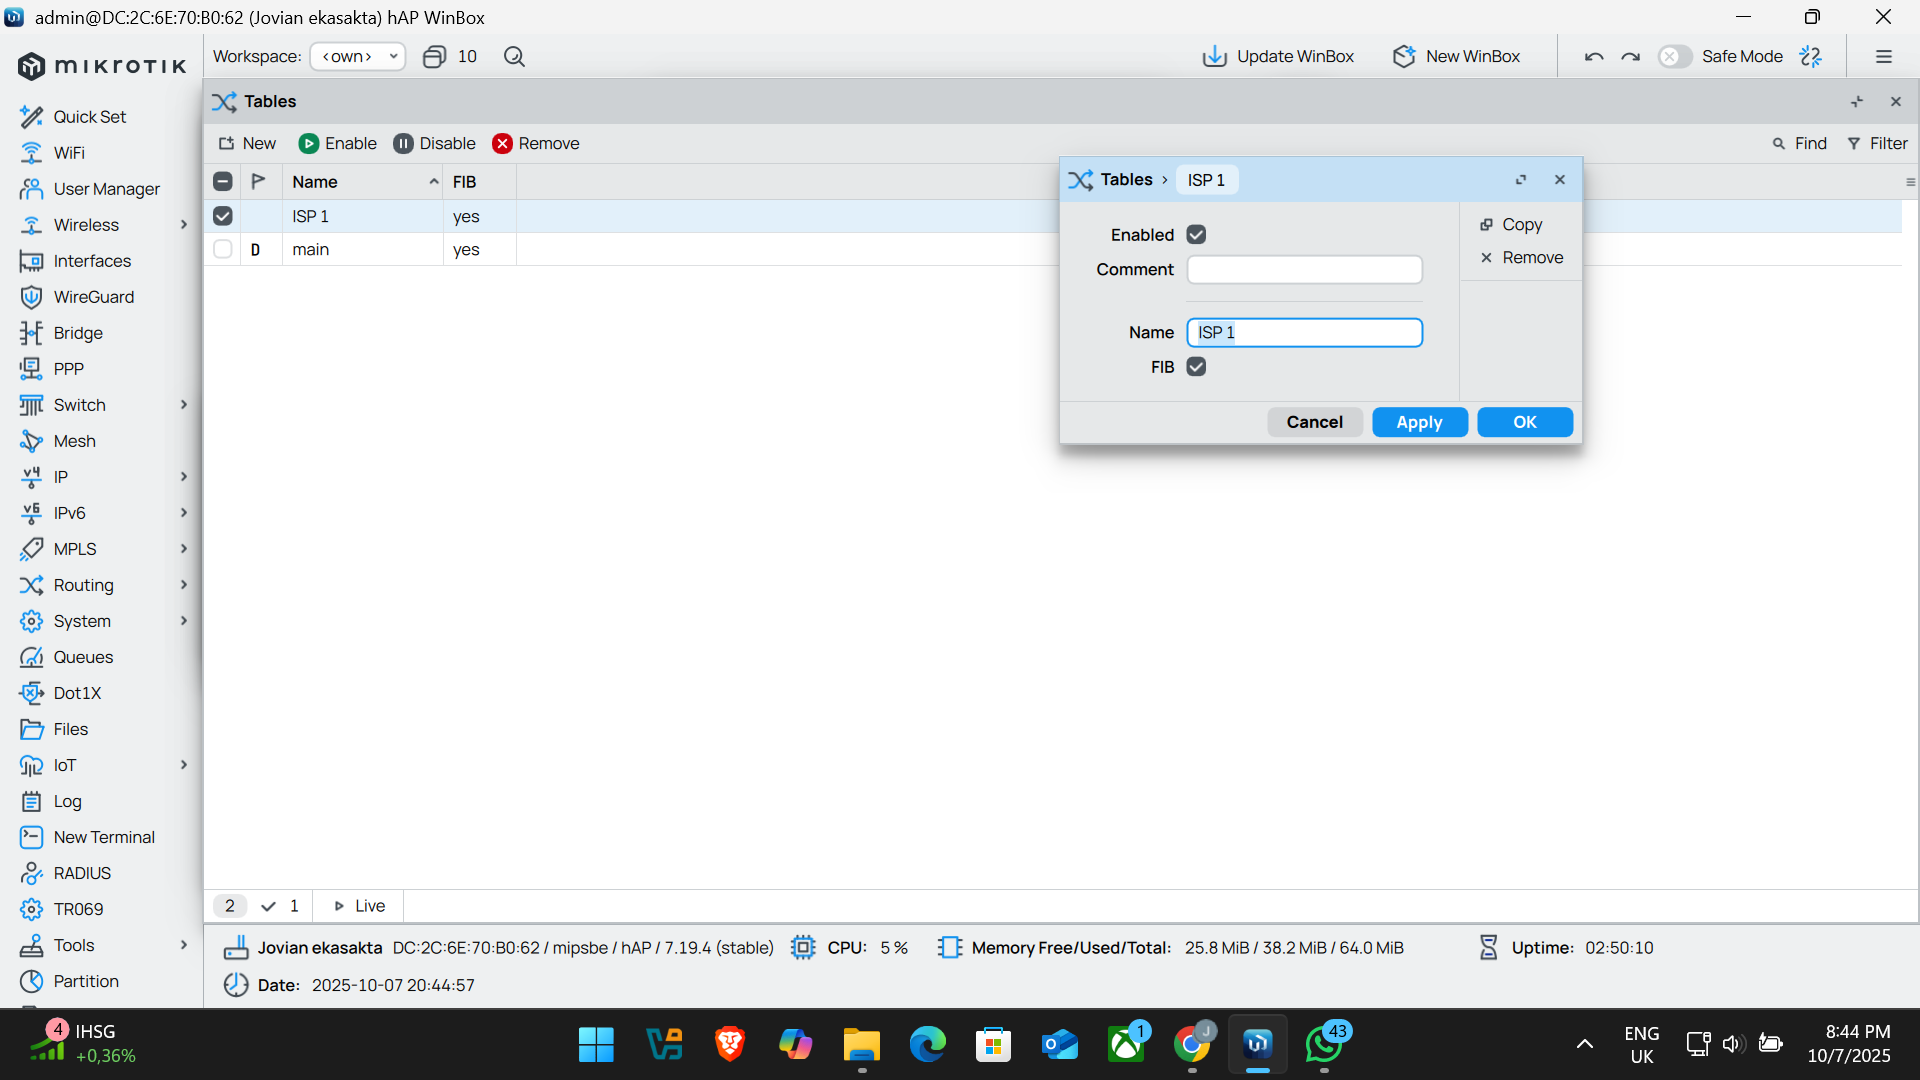Click the Name input field

point(1304,333)
